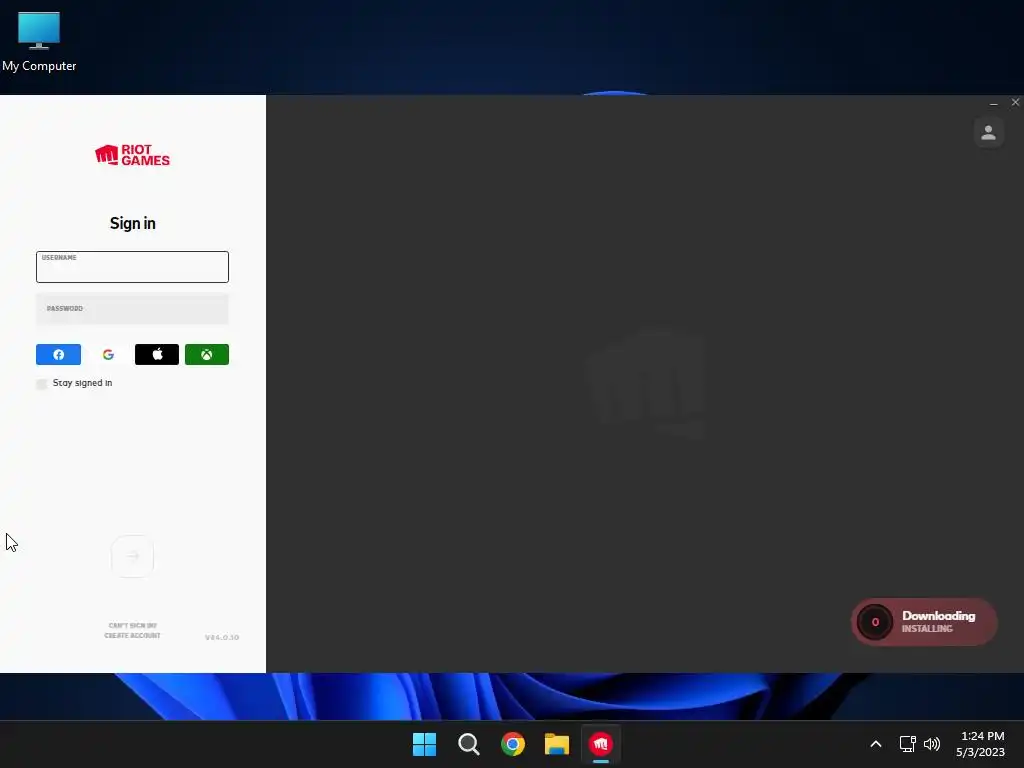Click the Username input field
This screenshot has height=768, width=1024.
pos(133,267)
